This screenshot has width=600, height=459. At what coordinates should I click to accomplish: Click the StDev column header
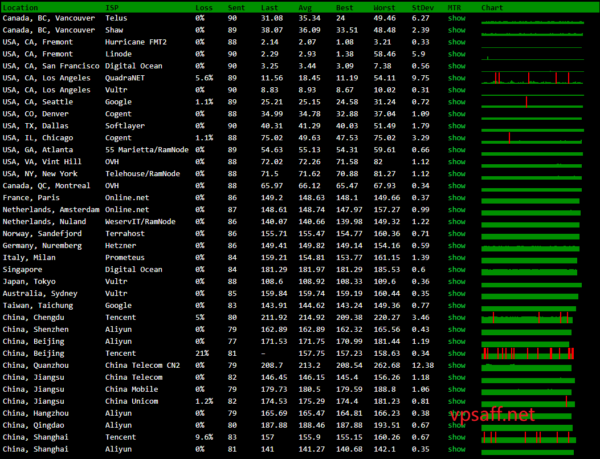(x=422, y=8)
